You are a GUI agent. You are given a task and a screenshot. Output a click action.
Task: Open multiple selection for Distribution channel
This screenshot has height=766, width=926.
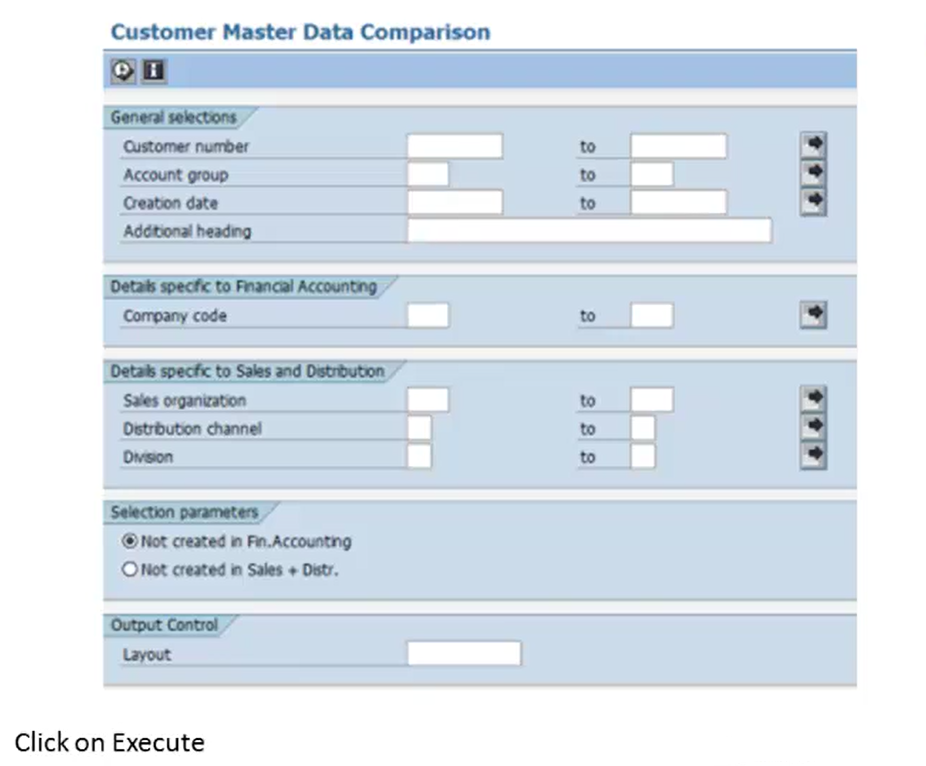813,427
